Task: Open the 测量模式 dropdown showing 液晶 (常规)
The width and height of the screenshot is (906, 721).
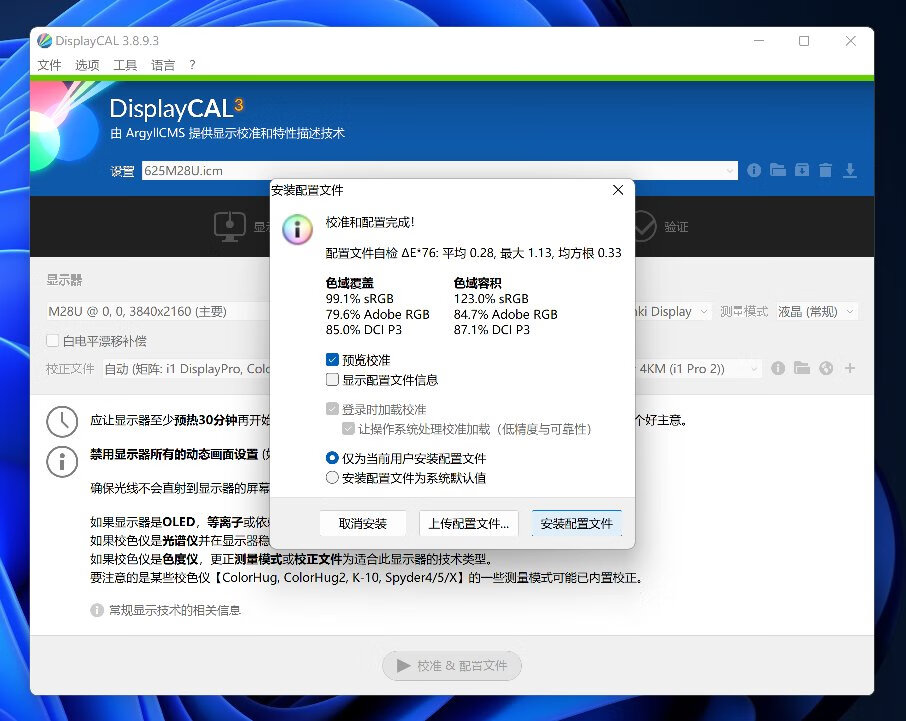Action: [816, 311]
